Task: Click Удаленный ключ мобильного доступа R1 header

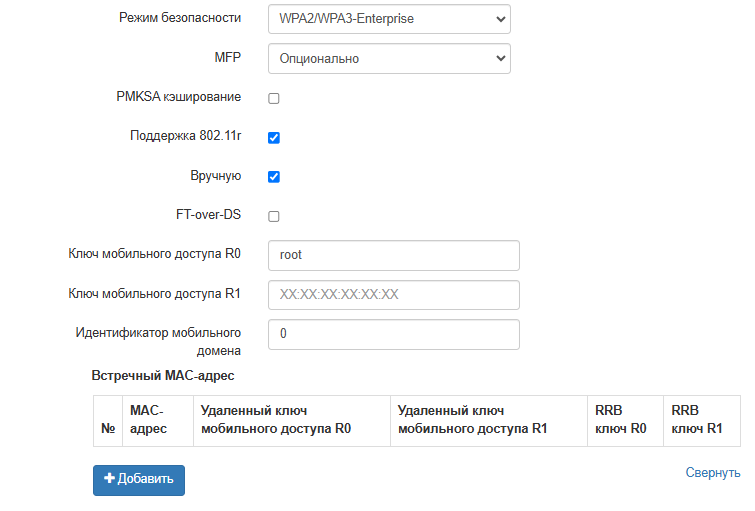Action: coord(473,420)
